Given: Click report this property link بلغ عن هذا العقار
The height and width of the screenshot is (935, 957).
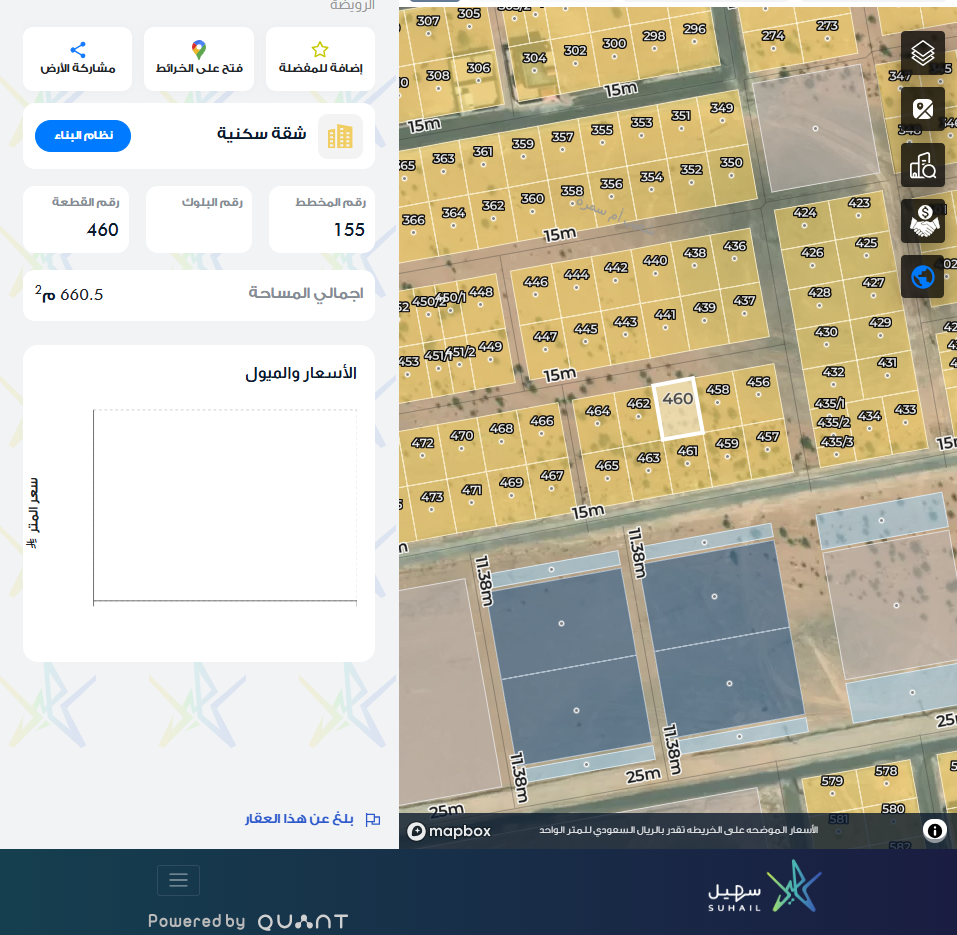Looking at the screenshot, I should tap(299, 819).
